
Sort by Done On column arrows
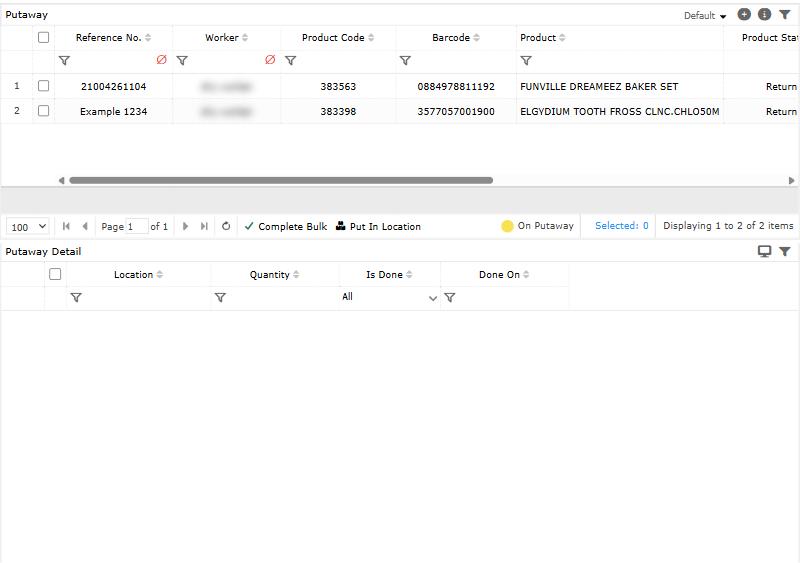[526, 275]
